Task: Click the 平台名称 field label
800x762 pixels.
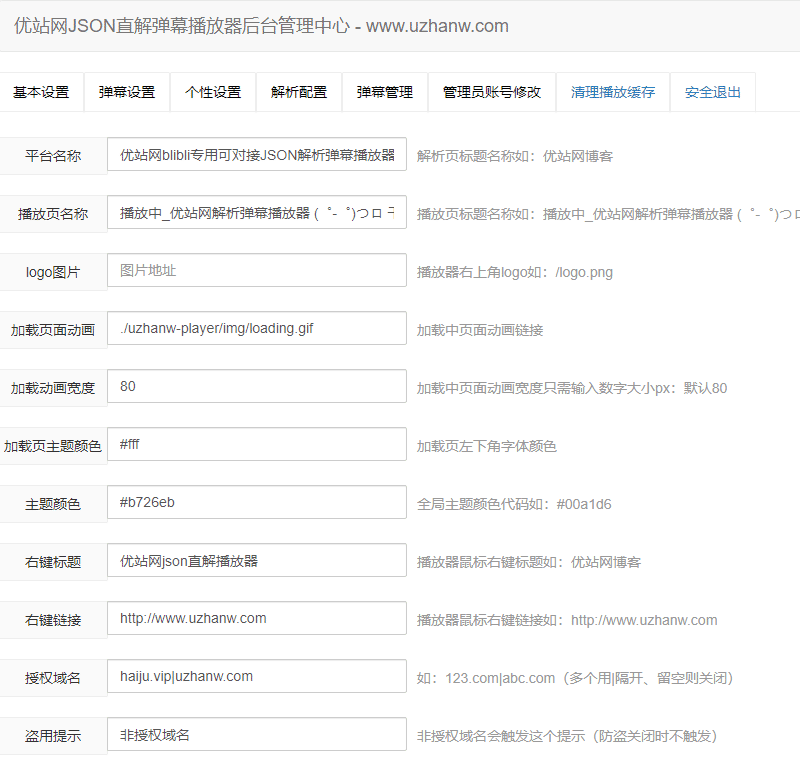Action: point(53,156)
